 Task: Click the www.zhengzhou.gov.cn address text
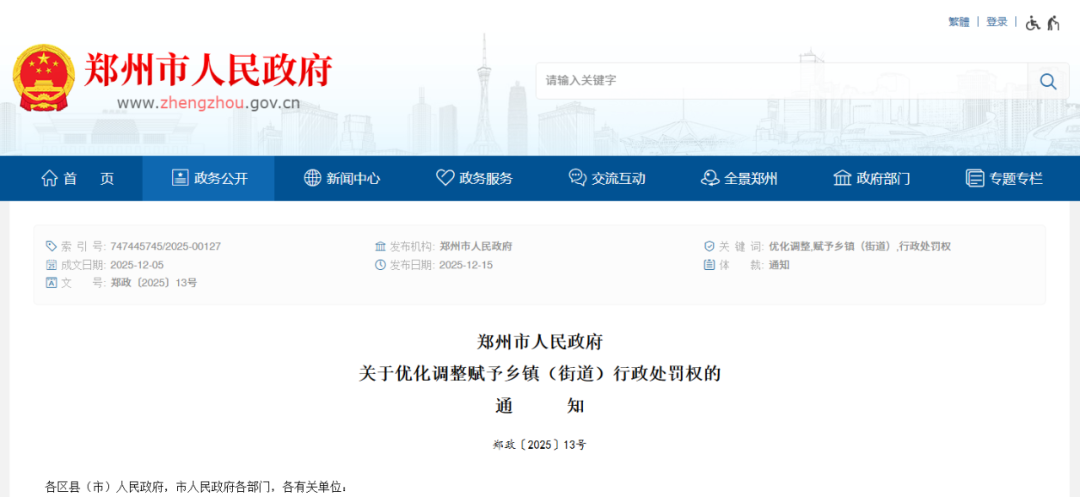tap(208, 104)
